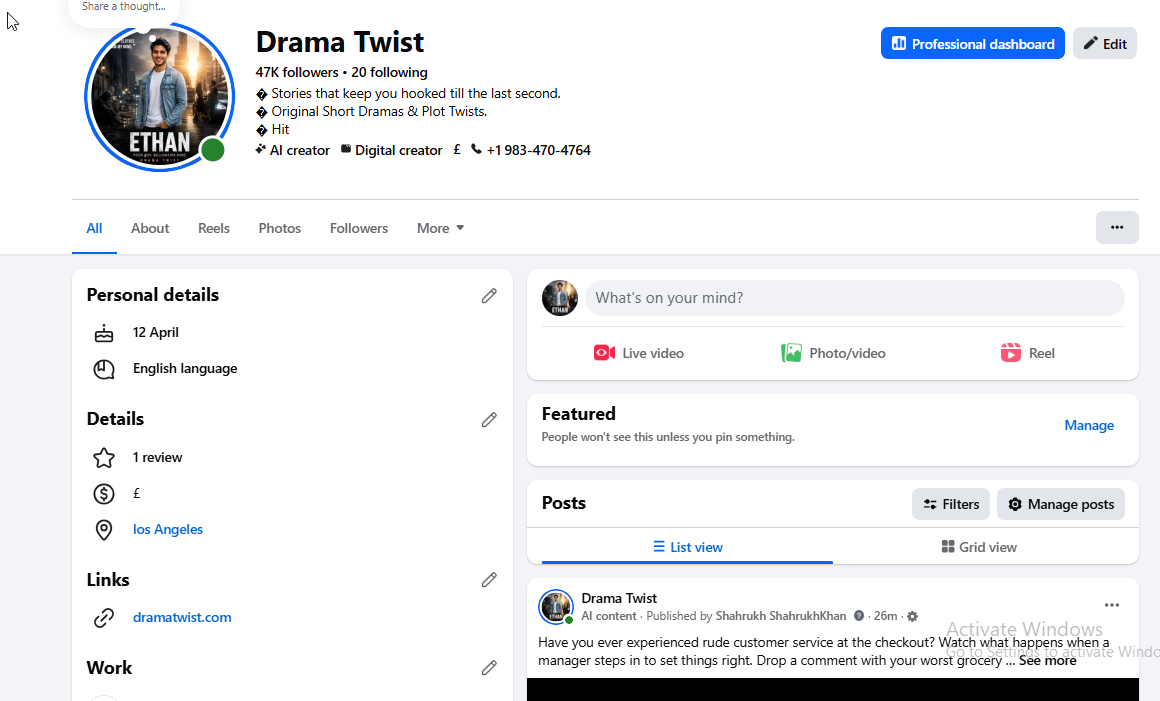Open Shahrukh ShahrukhKhan publisher link
Screen dimensions: 1160x701
click(x=780, y=616)
